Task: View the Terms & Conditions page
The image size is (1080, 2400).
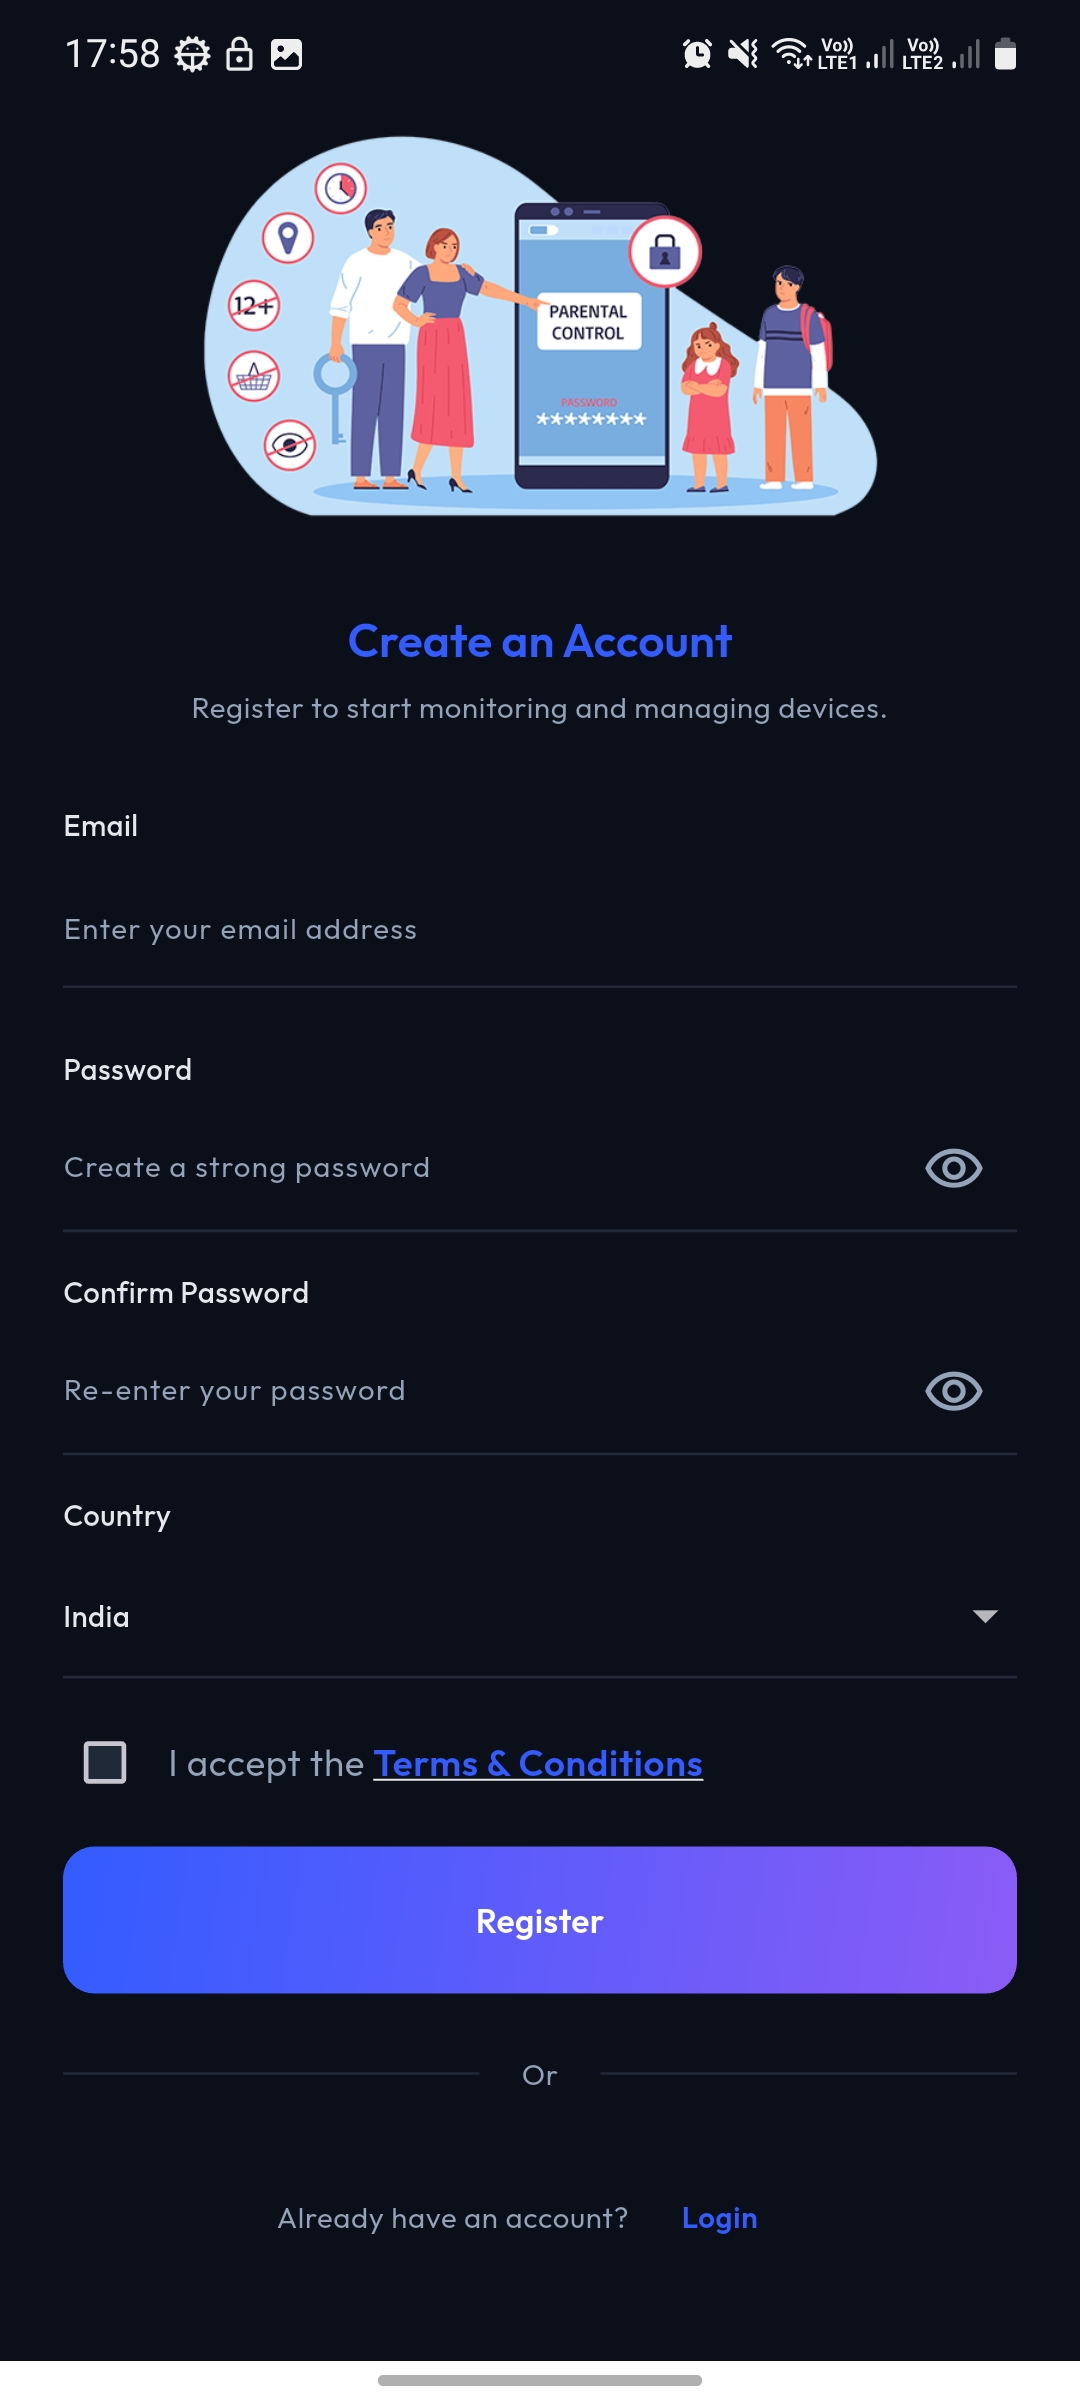Action: tap(536, 1763)
